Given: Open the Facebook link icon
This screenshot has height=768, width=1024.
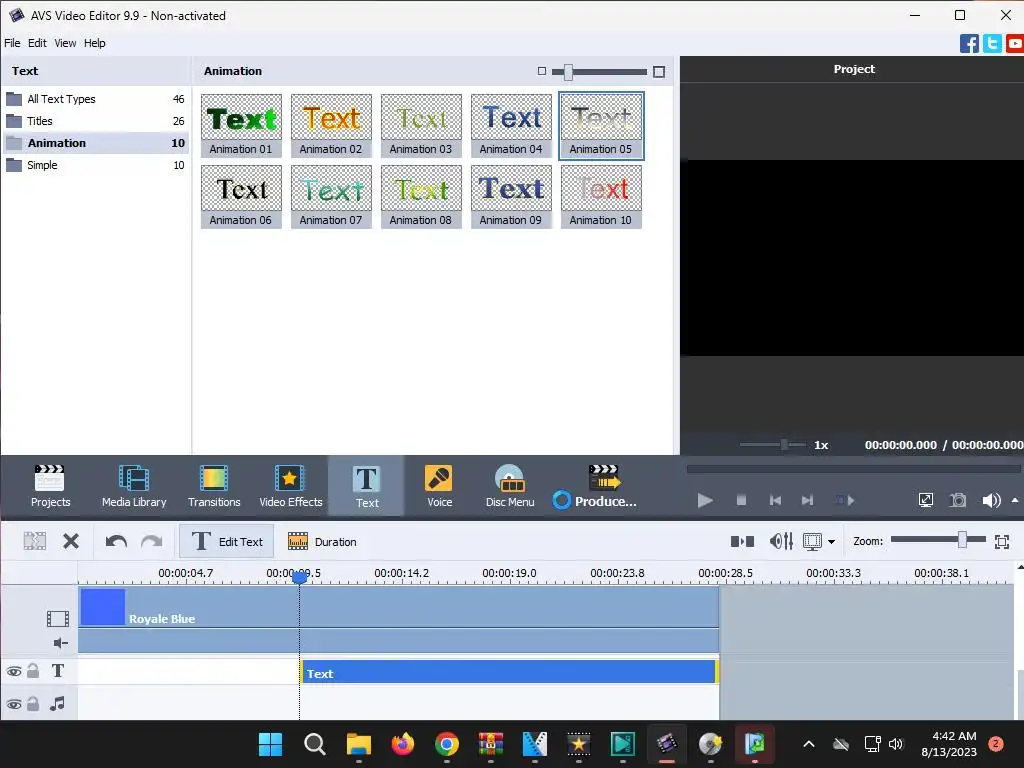Looking at the screenshot, I should [969, 43].
